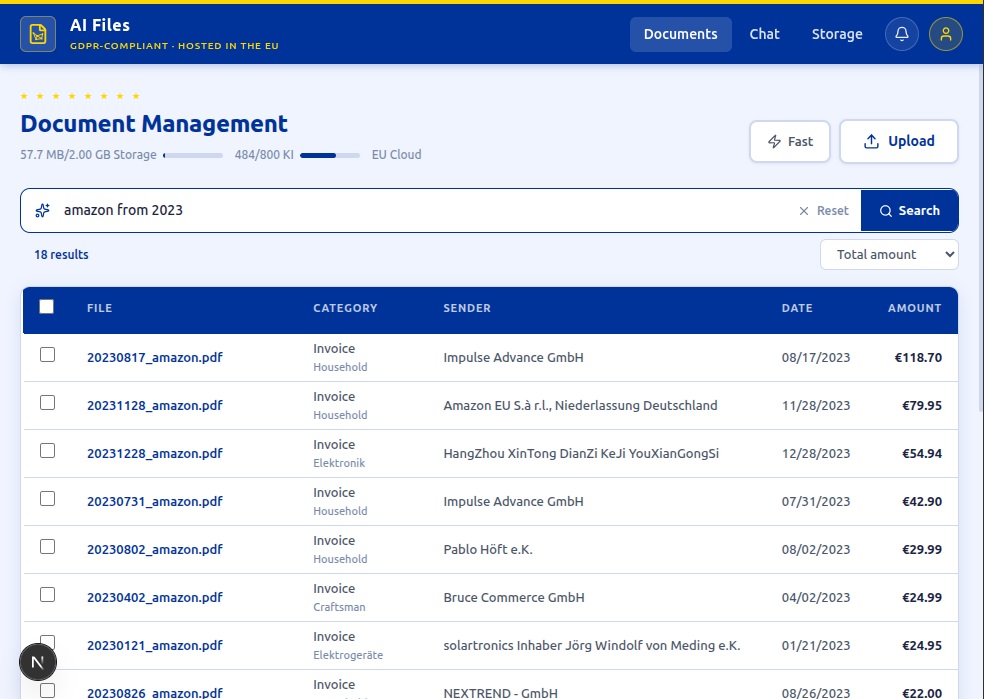
Task: Click the FILE column header
Action: 99,308
